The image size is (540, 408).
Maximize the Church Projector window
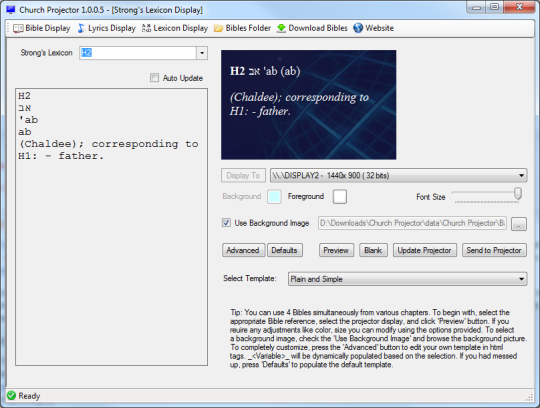pos(495,7)
